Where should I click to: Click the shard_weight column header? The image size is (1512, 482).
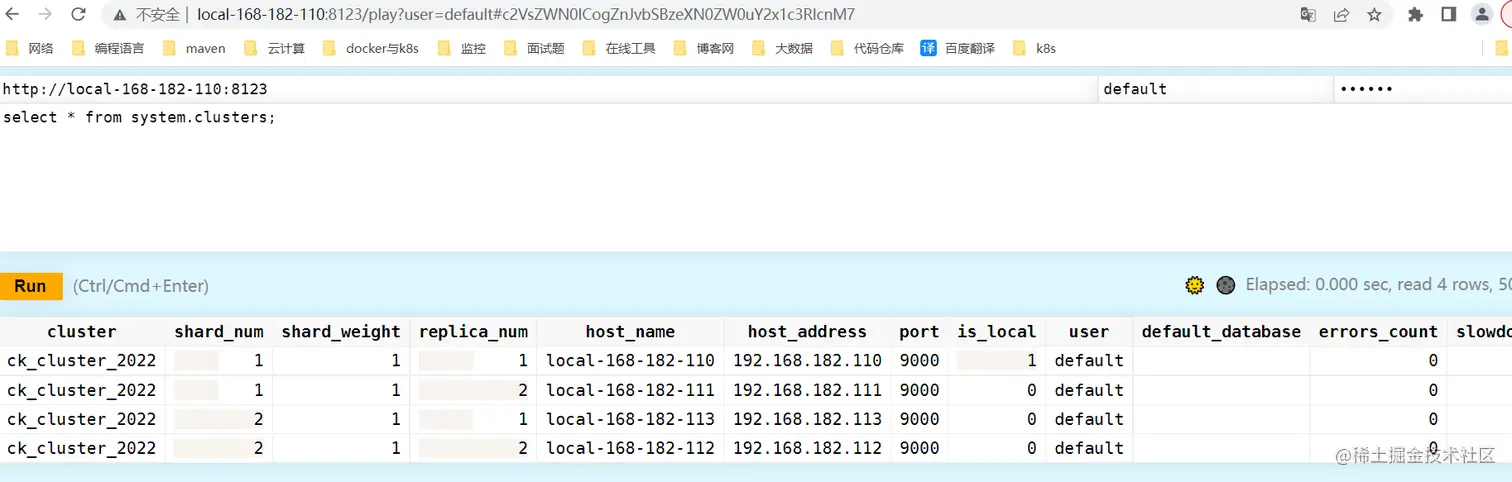(x=341, y=332)
